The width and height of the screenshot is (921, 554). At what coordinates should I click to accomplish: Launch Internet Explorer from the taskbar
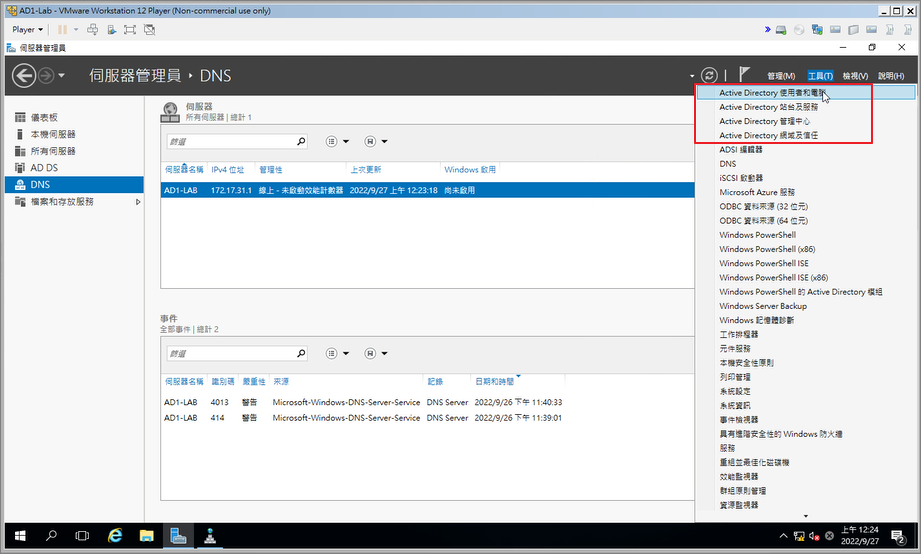point(115,536)
